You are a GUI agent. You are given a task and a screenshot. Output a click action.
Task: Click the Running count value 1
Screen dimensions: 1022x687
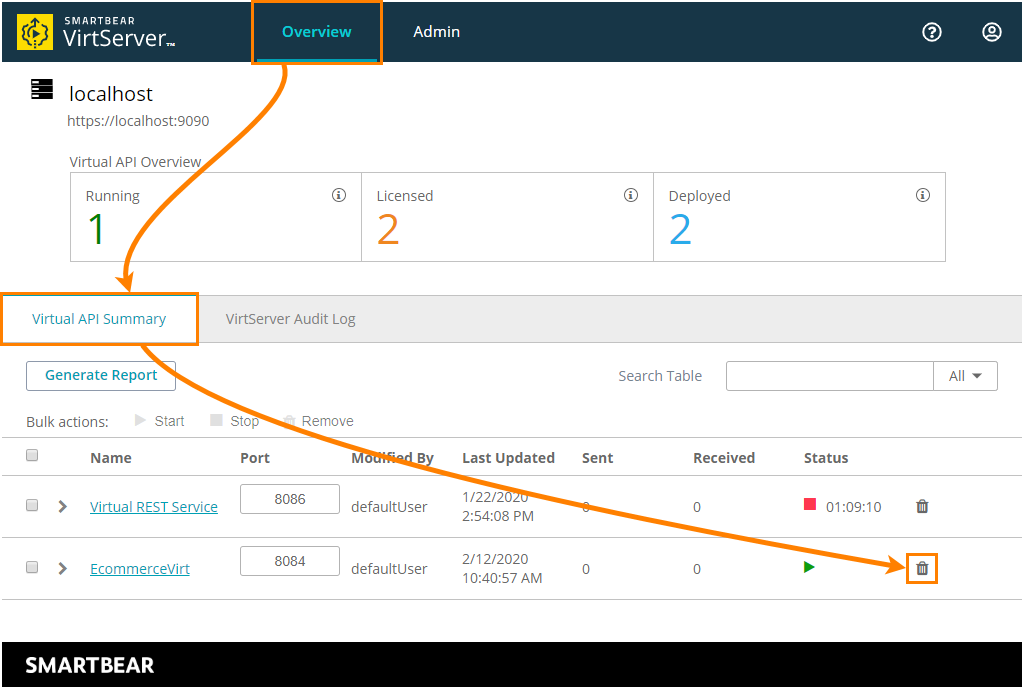pyautogui.click(x=96, y=229)
